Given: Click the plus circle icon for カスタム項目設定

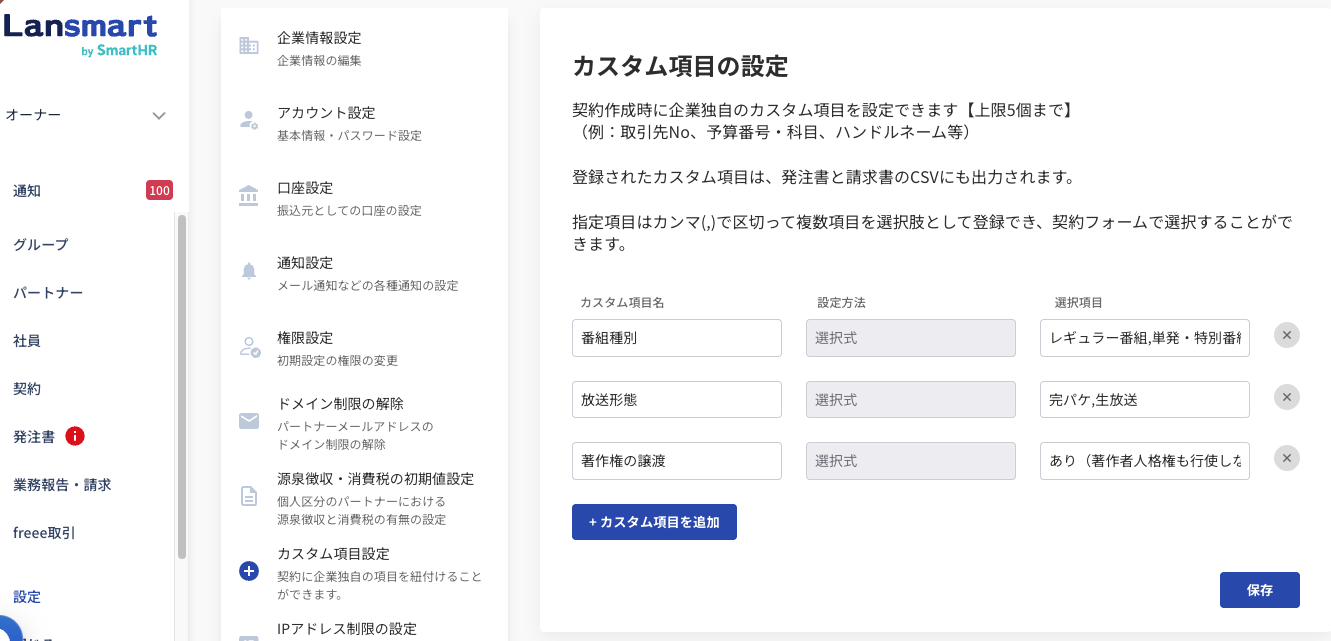Looking at the screenshot, I should [249, 572].
